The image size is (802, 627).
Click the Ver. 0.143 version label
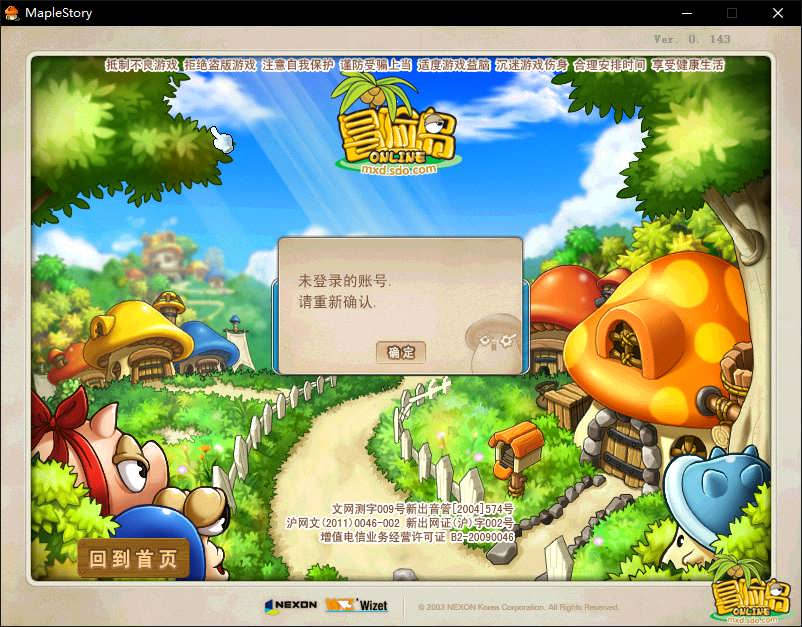(x=692, y=39)
